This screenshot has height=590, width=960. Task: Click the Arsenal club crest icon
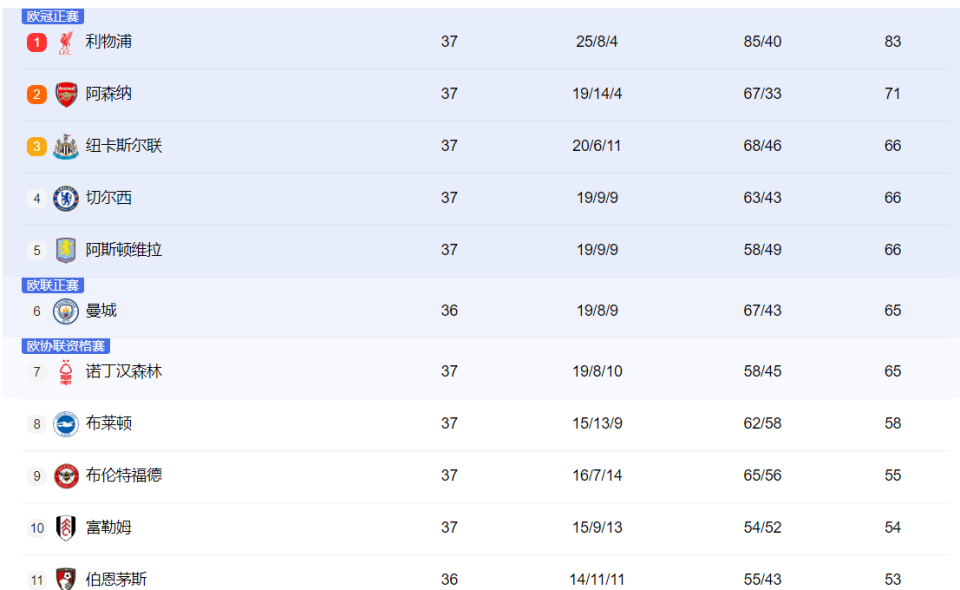point(66,94)
